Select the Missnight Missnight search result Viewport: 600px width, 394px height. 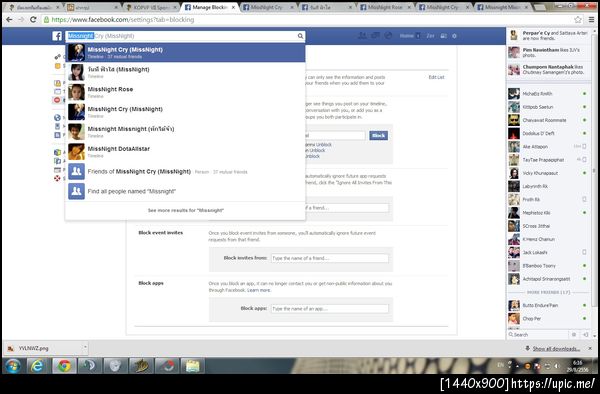tap(185, 132)
